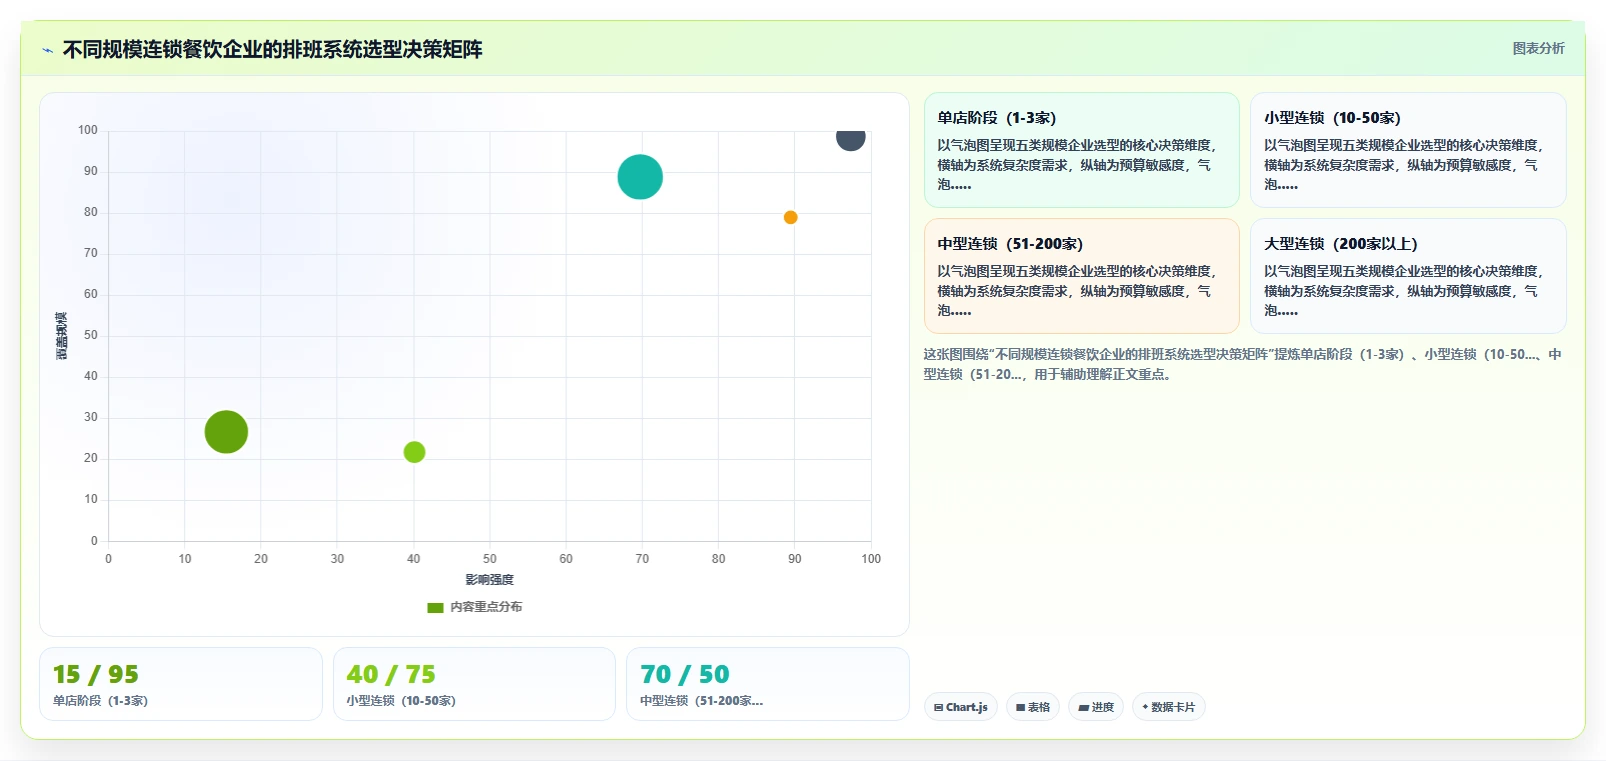Click the y-axis title on chart left

pyautogui.click(x=62, y=336)
